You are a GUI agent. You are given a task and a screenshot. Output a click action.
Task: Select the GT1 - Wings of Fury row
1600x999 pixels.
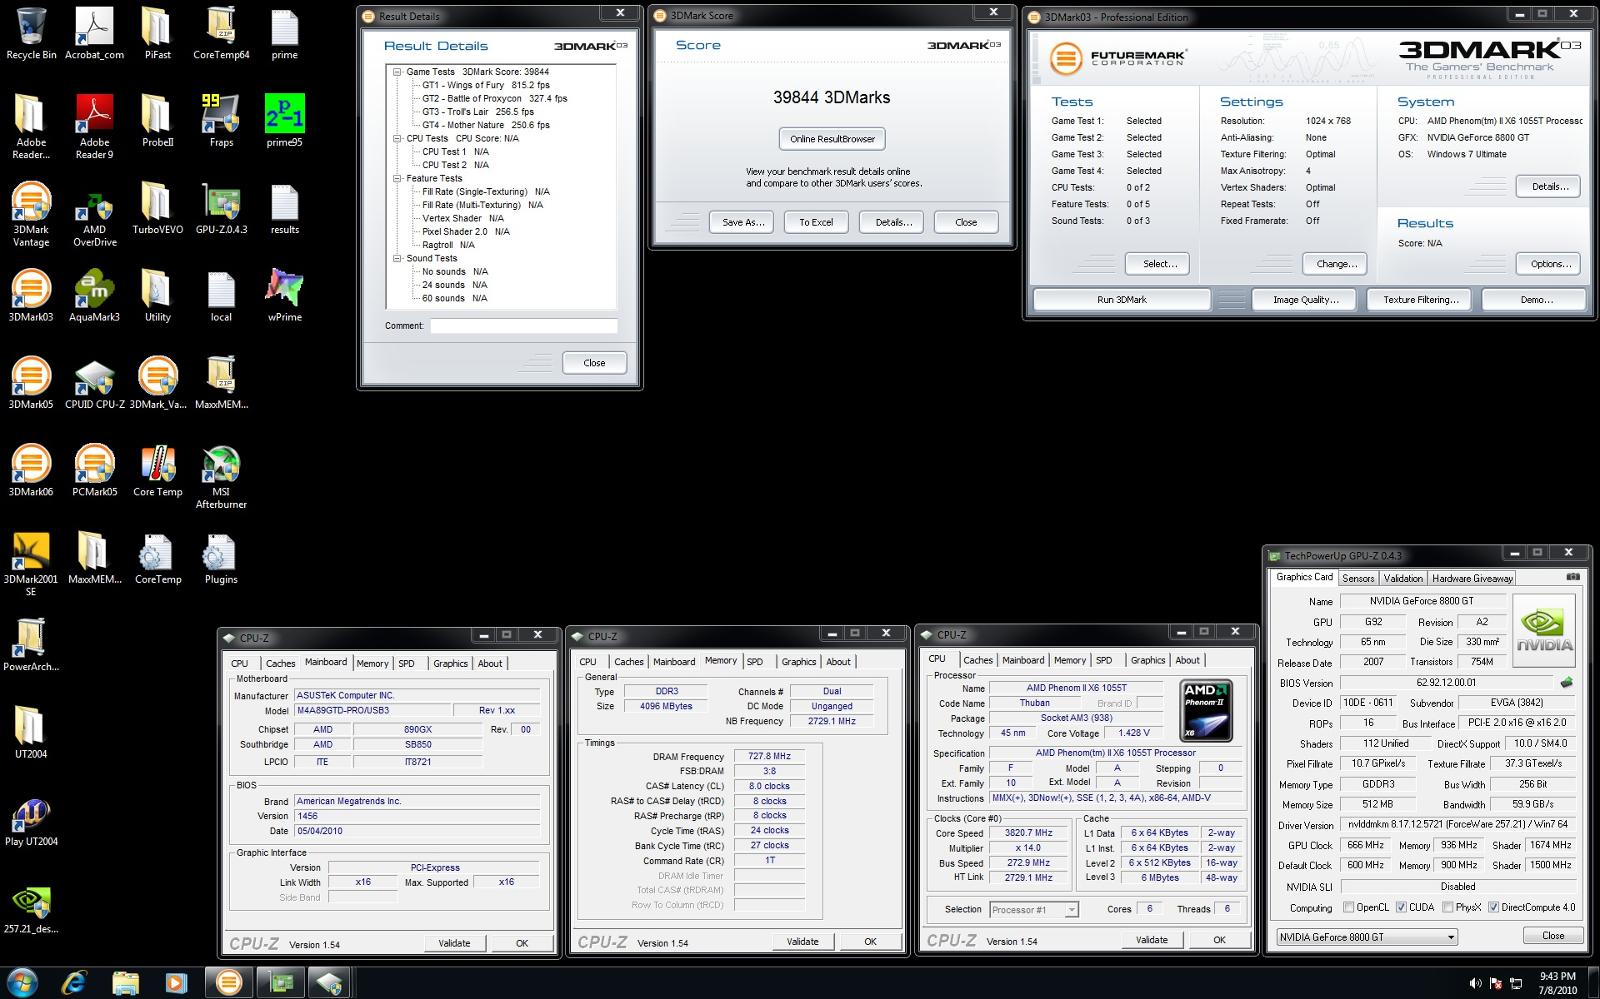485,85
